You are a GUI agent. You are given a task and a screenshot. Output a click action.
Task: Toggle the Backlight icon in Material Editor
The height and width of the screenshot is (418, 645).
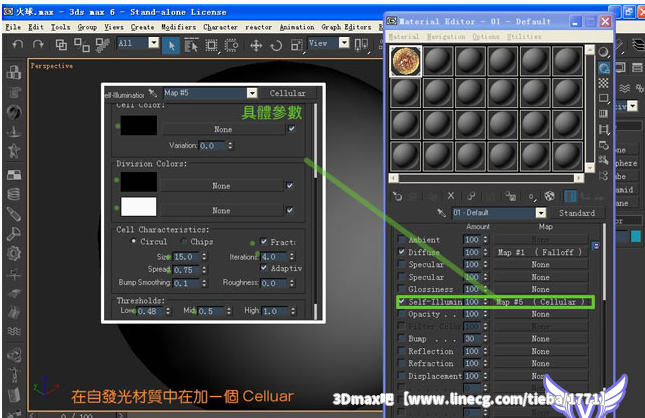coord(603,68)
